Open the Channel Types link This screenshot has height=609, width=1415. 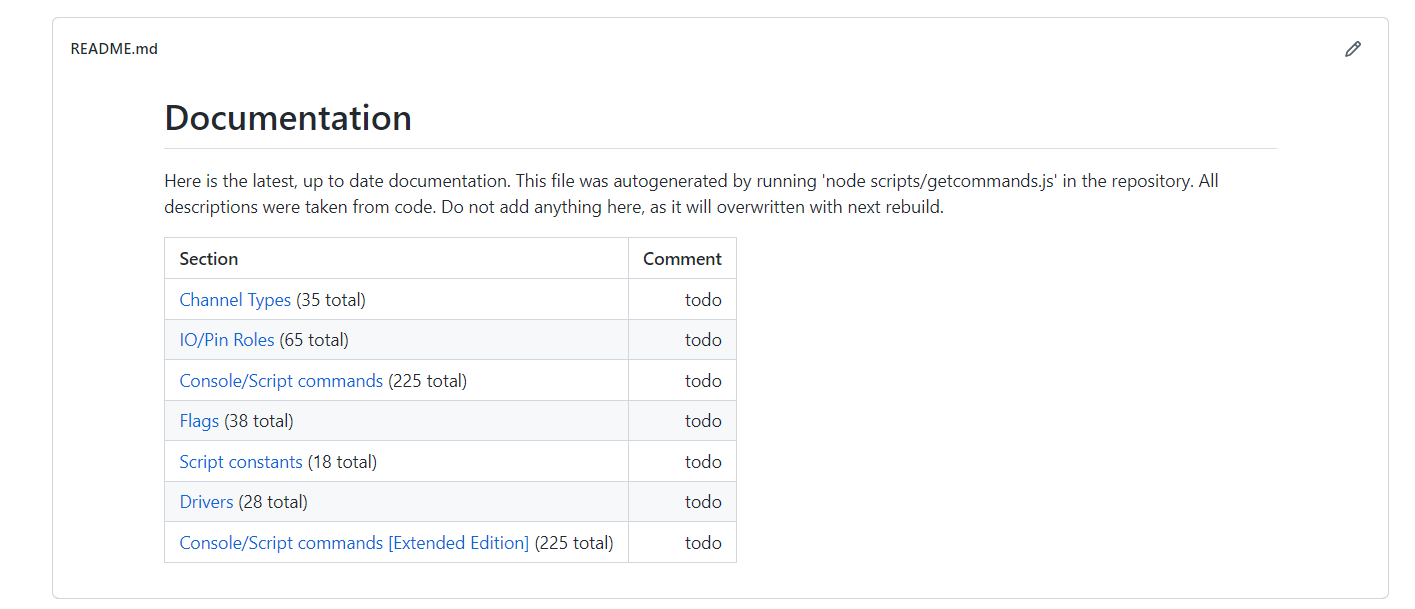[x=235, y=300]
